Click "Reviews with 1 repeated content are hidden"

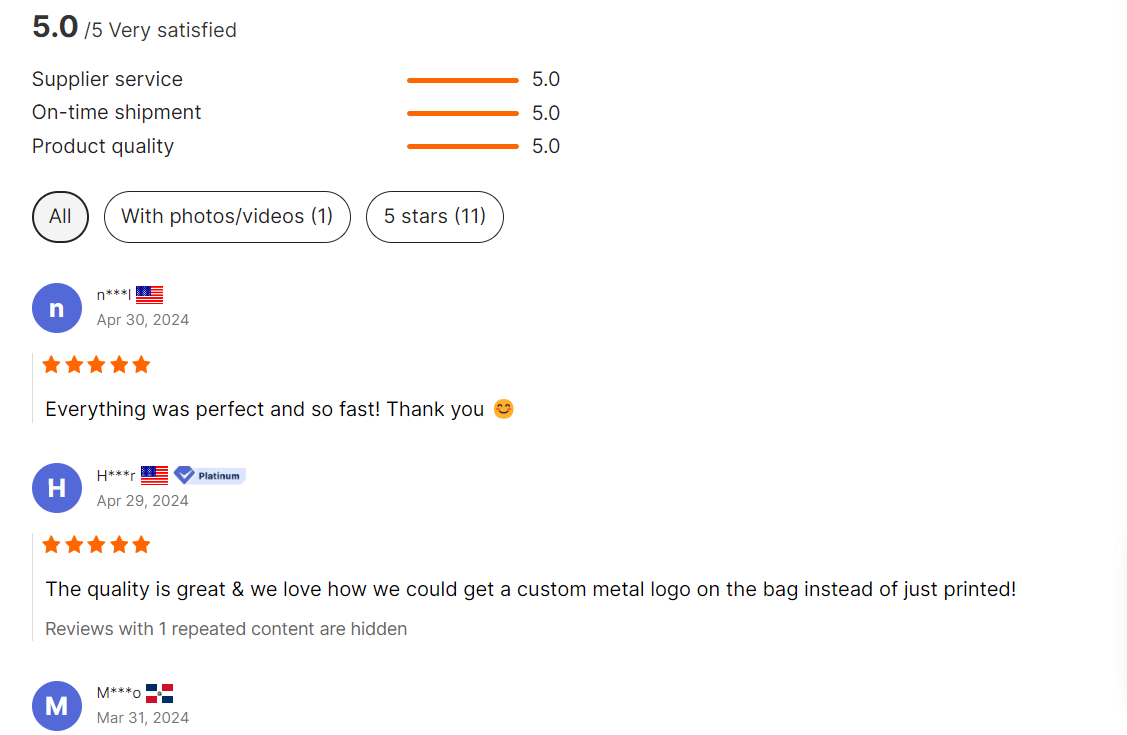226,629
